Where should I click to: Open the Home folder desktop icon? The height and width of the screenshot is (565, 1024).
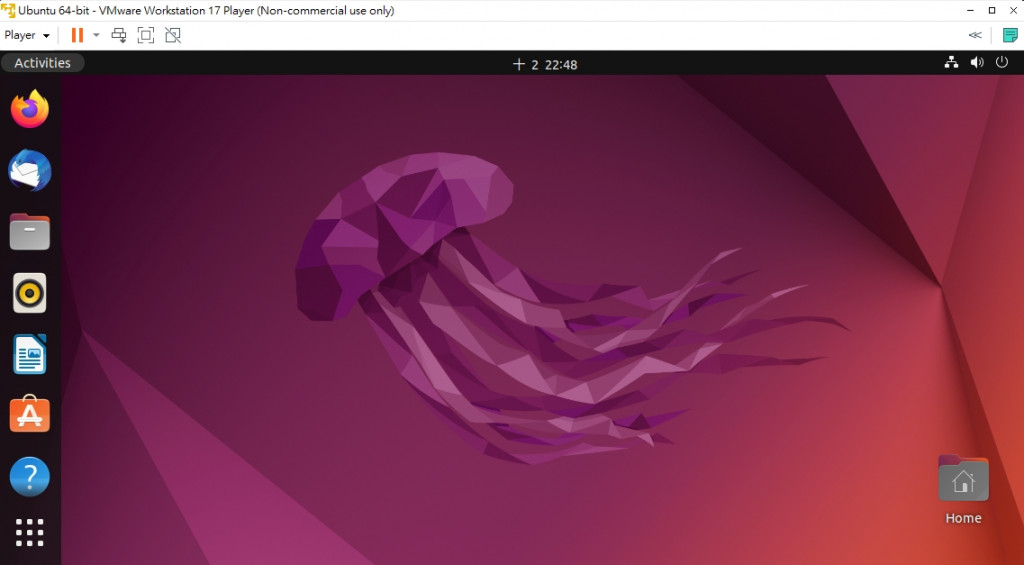click(963, 479)
